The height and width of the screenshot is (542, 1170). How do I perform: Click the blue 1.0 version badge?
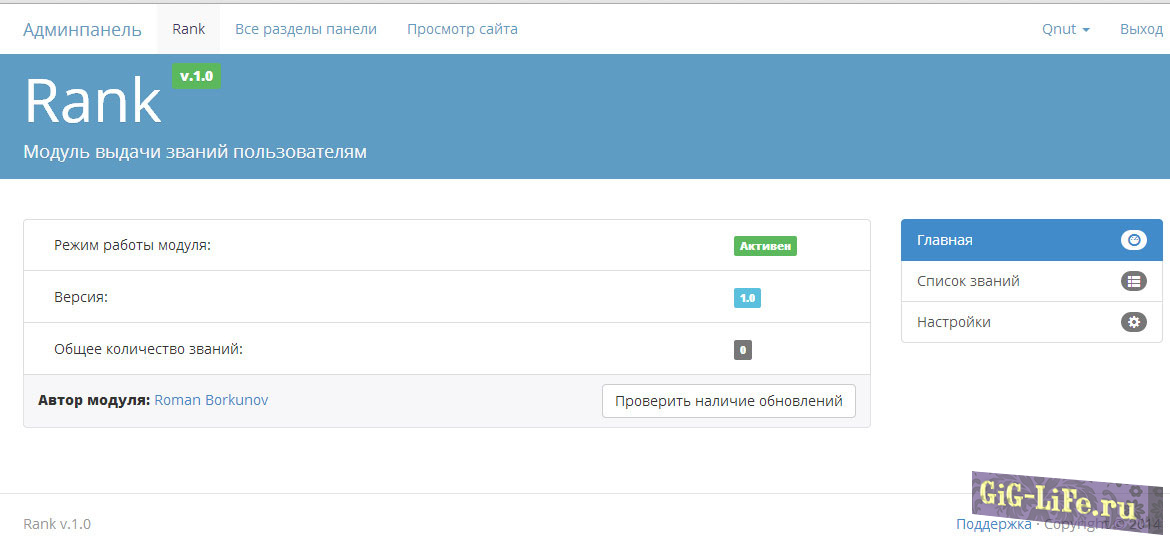point(747,298)
